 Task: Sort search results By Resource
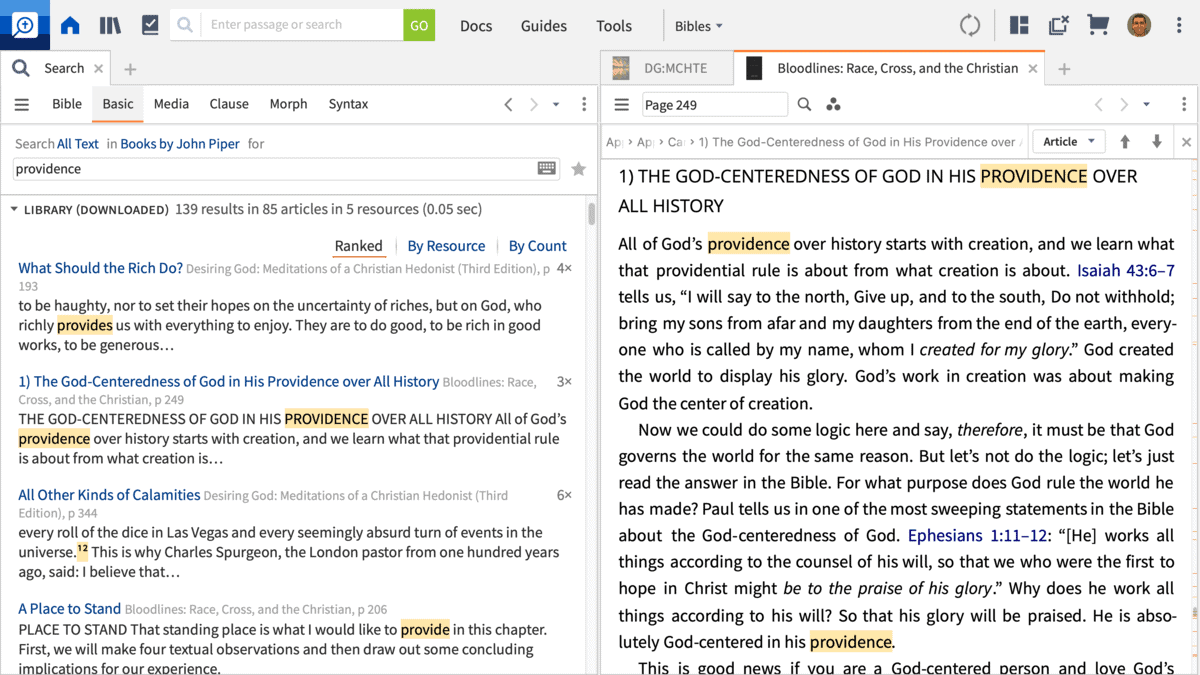pos(446,246)
